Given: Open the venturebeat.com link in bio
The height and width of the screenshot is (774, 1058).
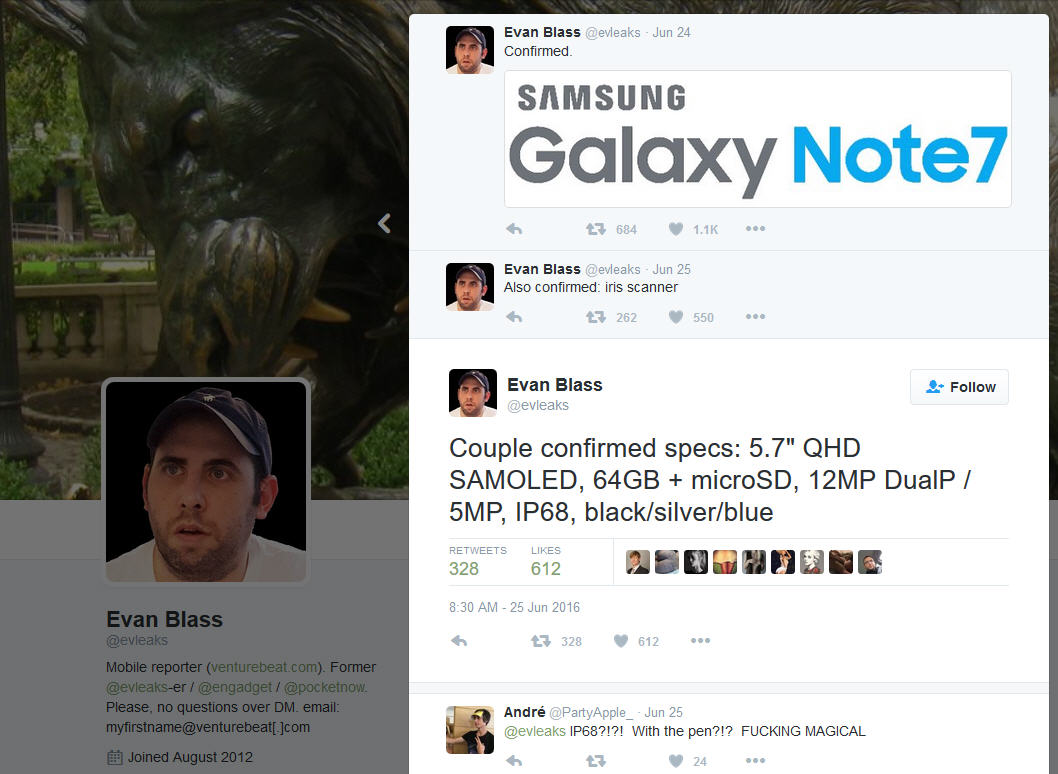Looking at the screenshot, I should click(264, 667).
